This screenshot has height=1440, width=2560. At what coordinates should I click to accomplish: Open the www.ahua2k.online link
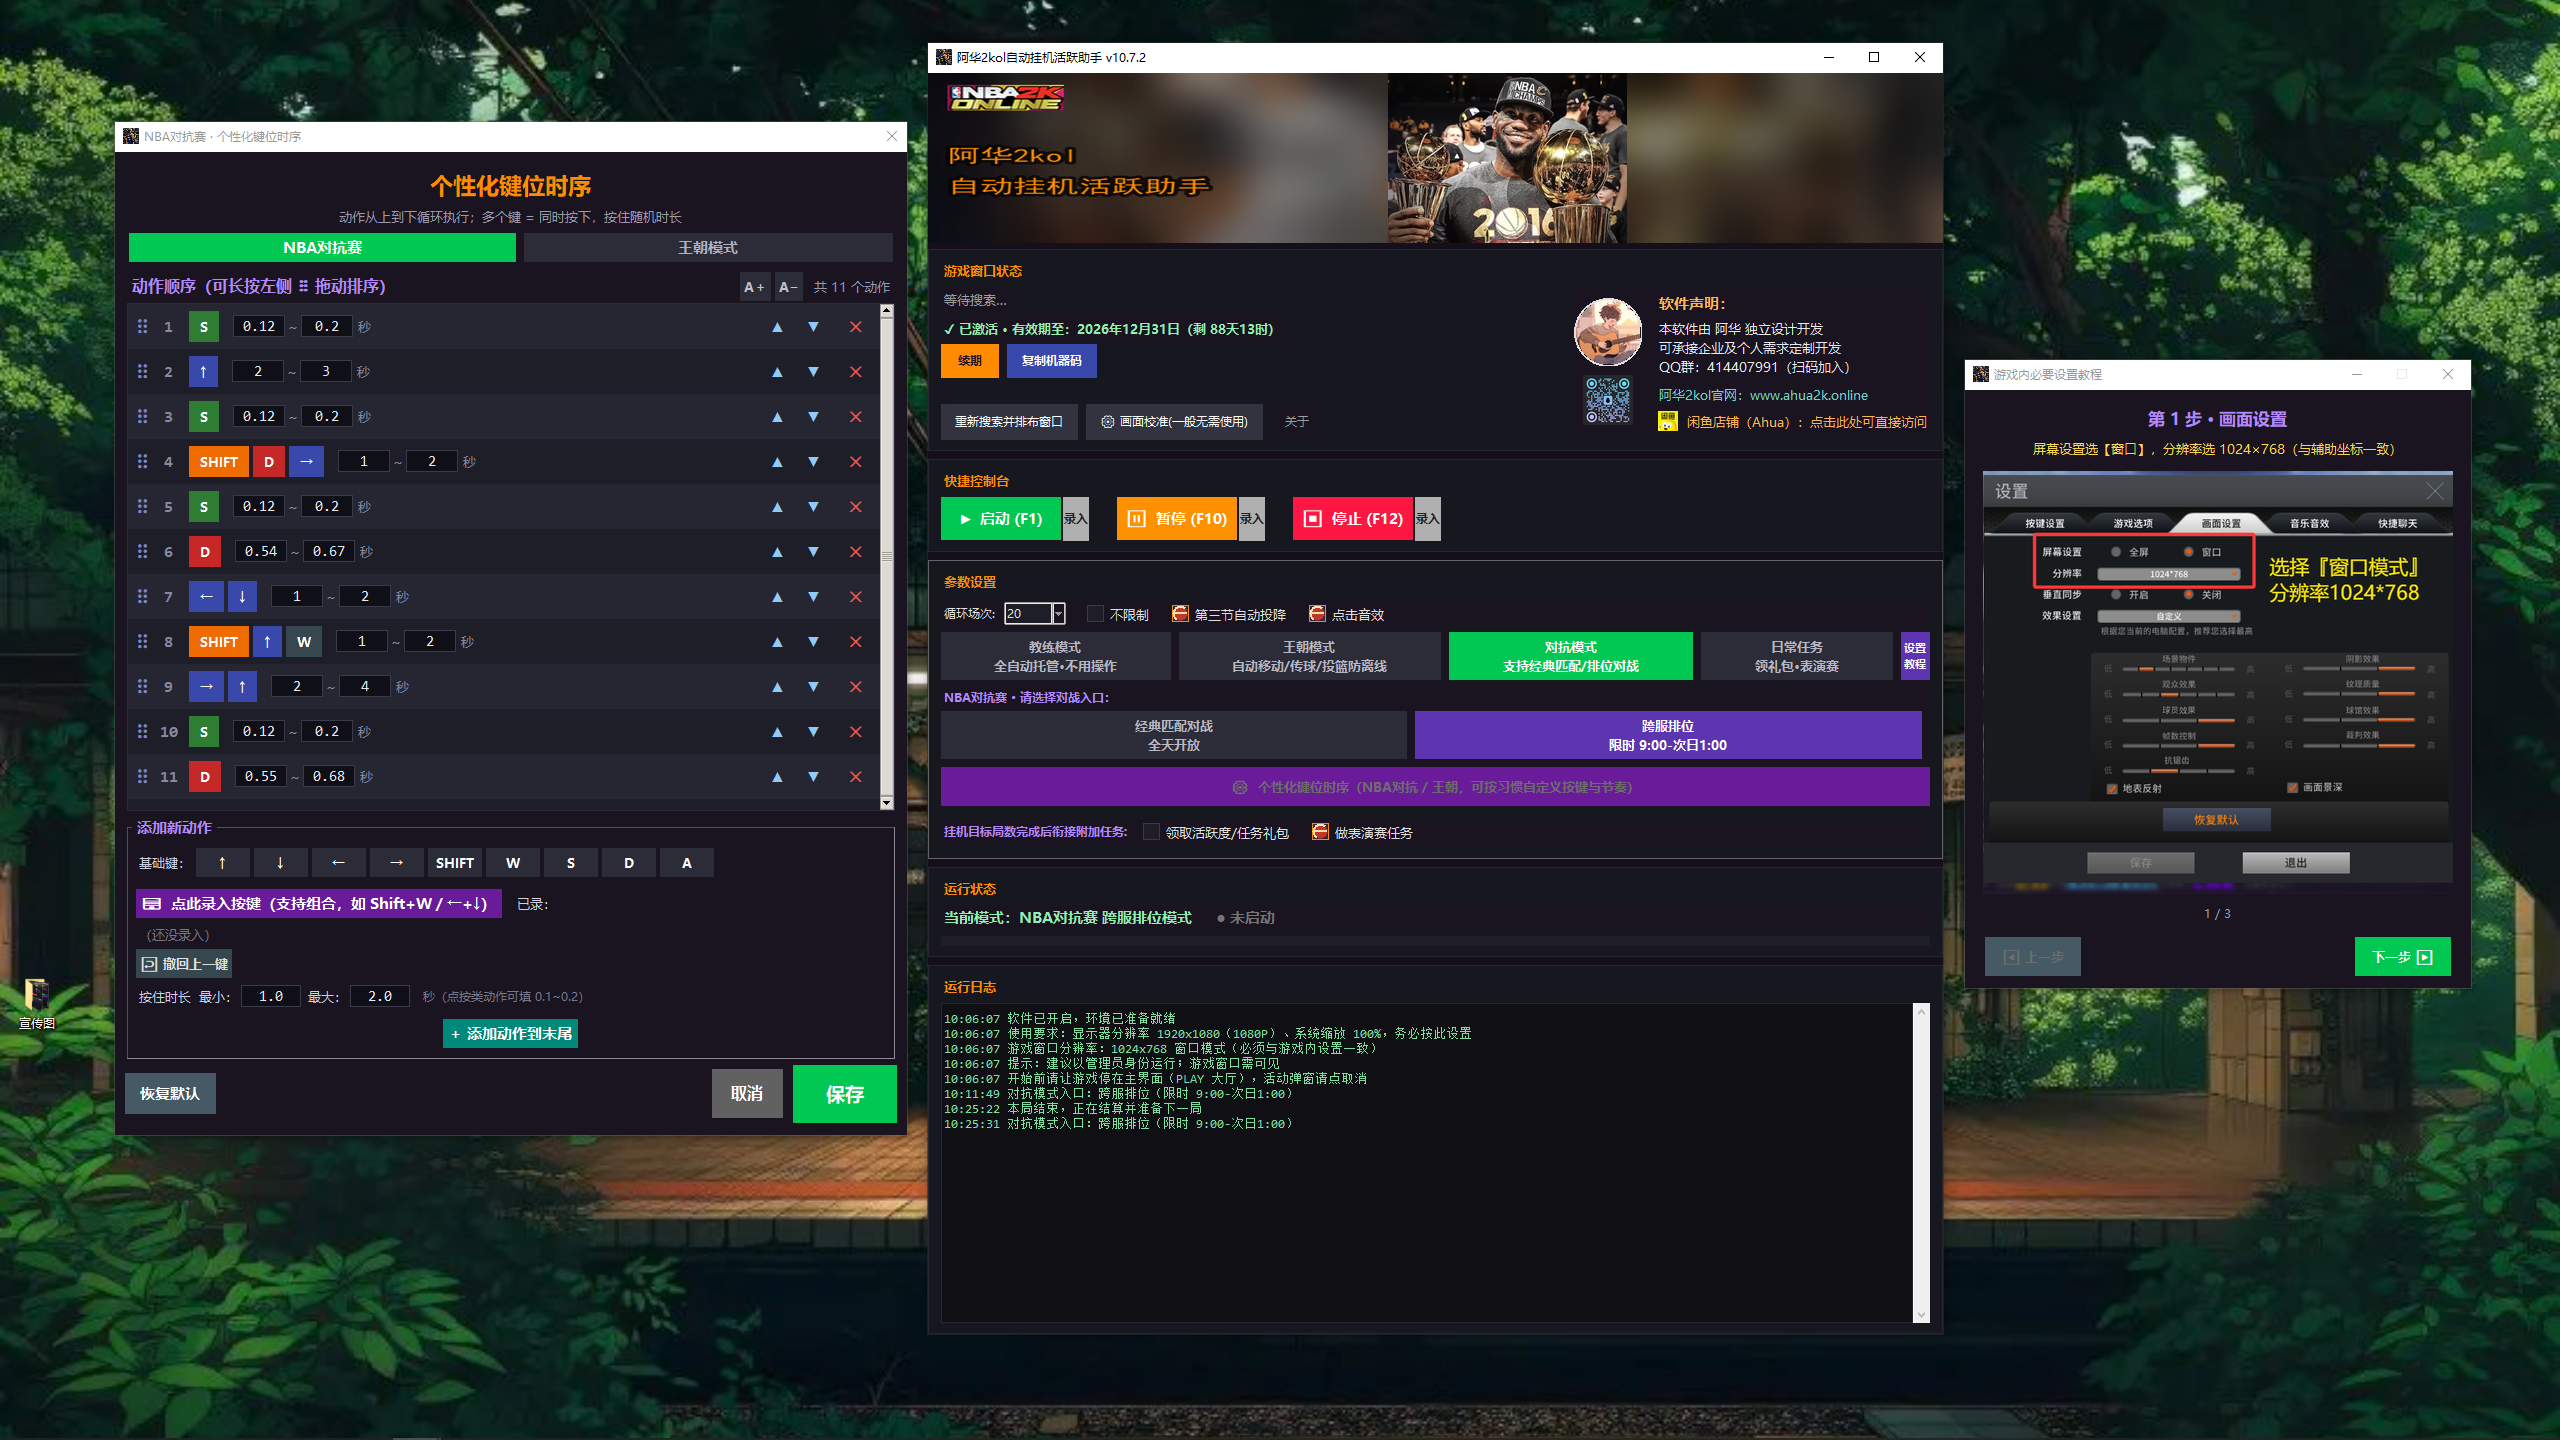pyautogui.click(x=1808, y=395)
